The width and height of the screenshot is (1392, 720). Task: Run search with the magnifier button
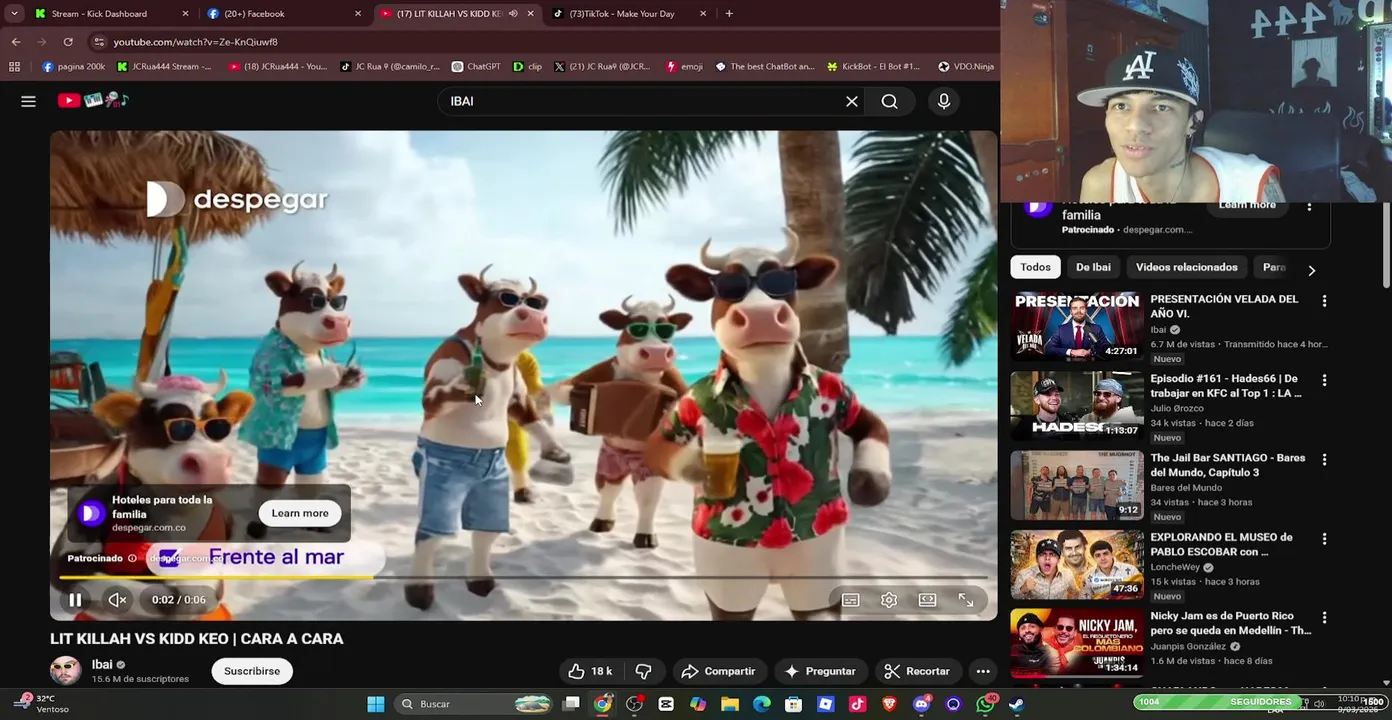(x=889, y=101)
